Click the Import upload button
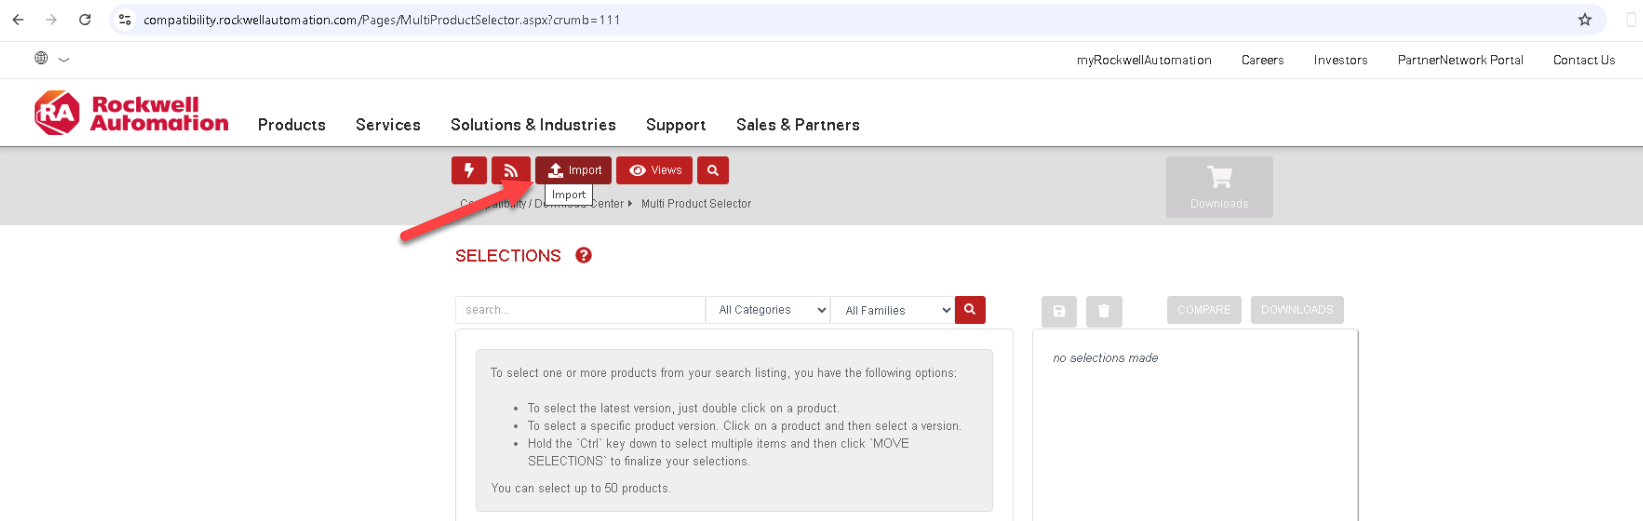 [574, 170]
